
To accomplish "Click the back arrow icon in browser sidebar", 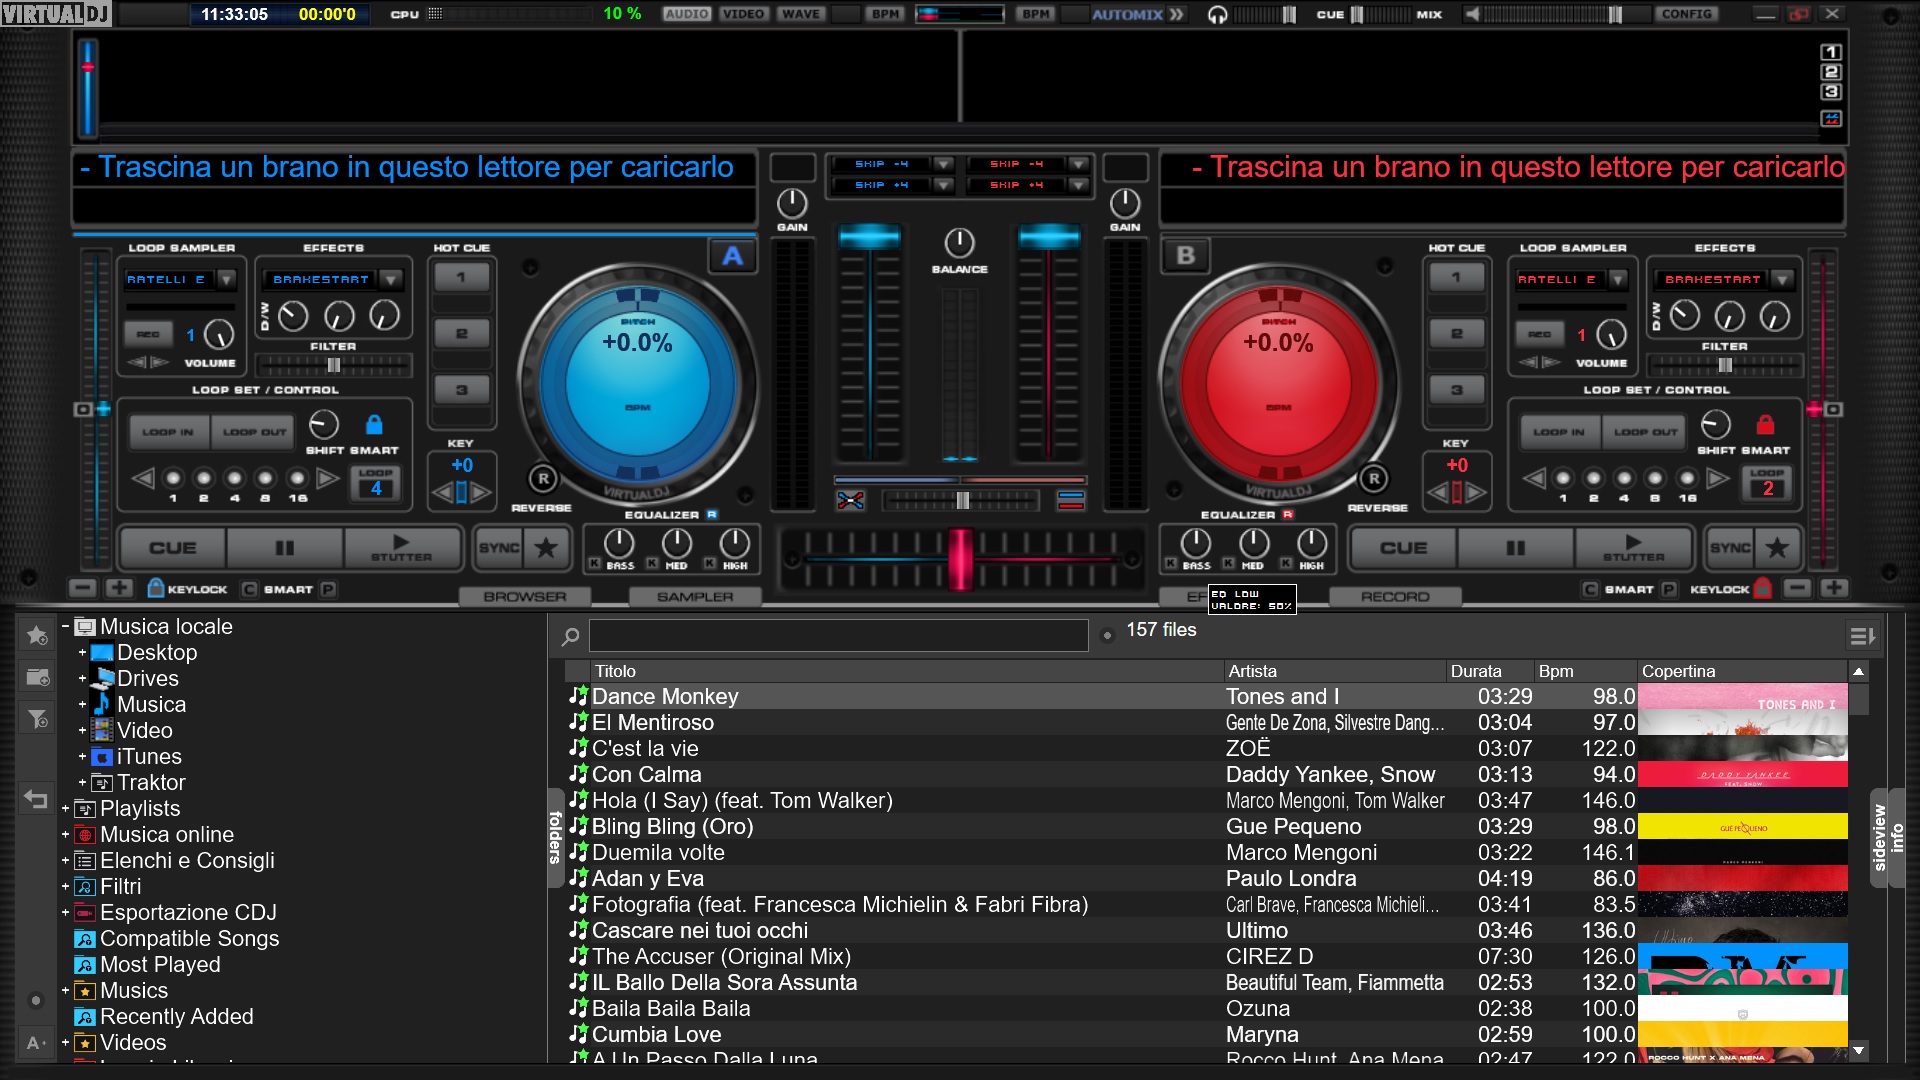I will point(36,799).
